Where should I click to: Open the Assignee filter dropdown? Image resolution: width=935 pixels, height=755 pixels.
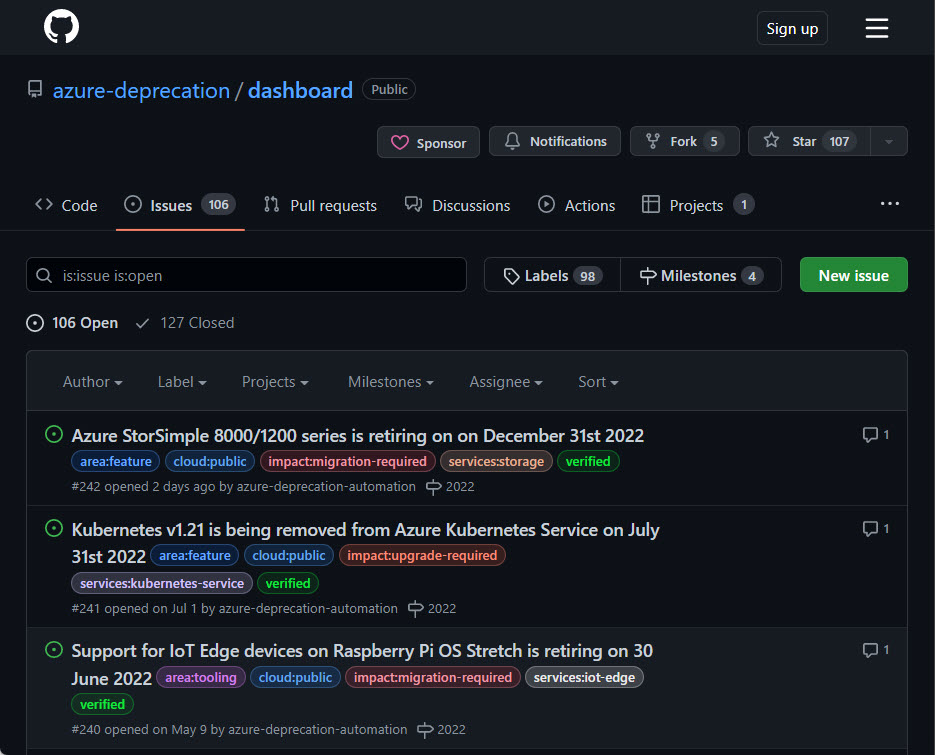pos(506,382)
